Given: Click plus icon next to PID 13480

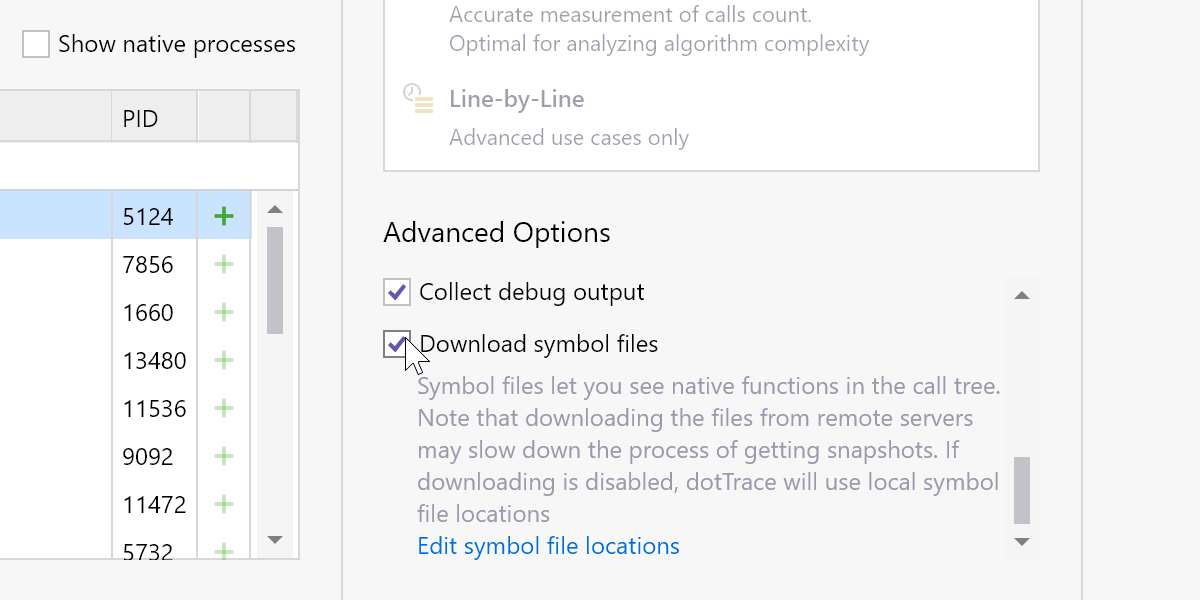Looking at the screenshot, I should pyautogui.click(x=224, y=360).
